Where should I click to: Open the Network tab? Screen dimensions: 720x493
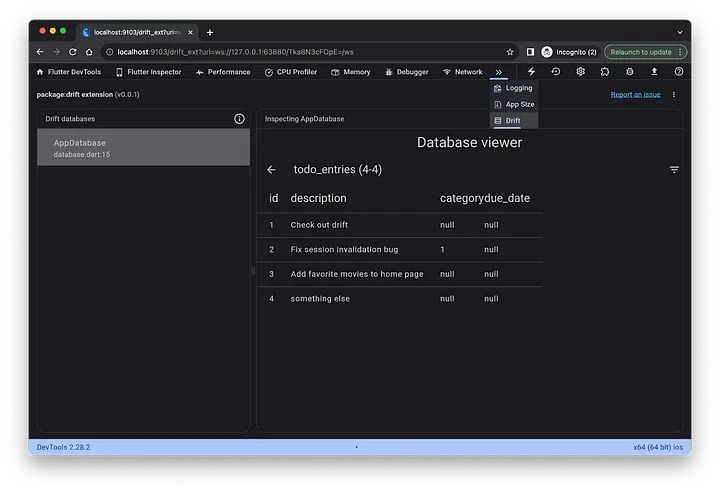462,72
